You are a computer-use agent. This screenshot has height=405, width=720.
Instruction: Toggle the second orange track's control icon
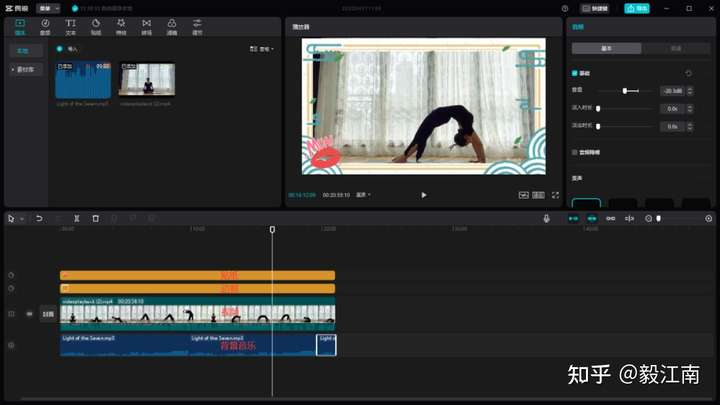pos(11,288)
